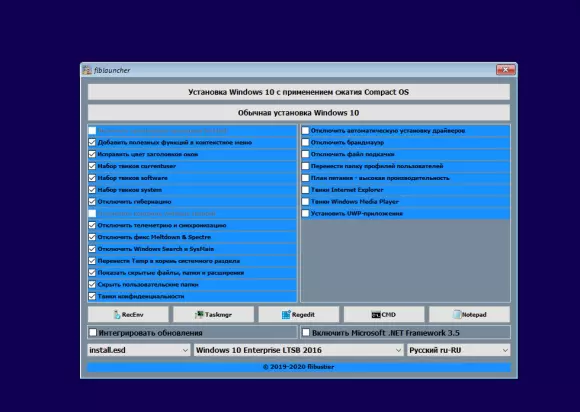Uncheck 'Отключить гибернацию'
Screen dimensions: 580x412
tap(92, 202)
